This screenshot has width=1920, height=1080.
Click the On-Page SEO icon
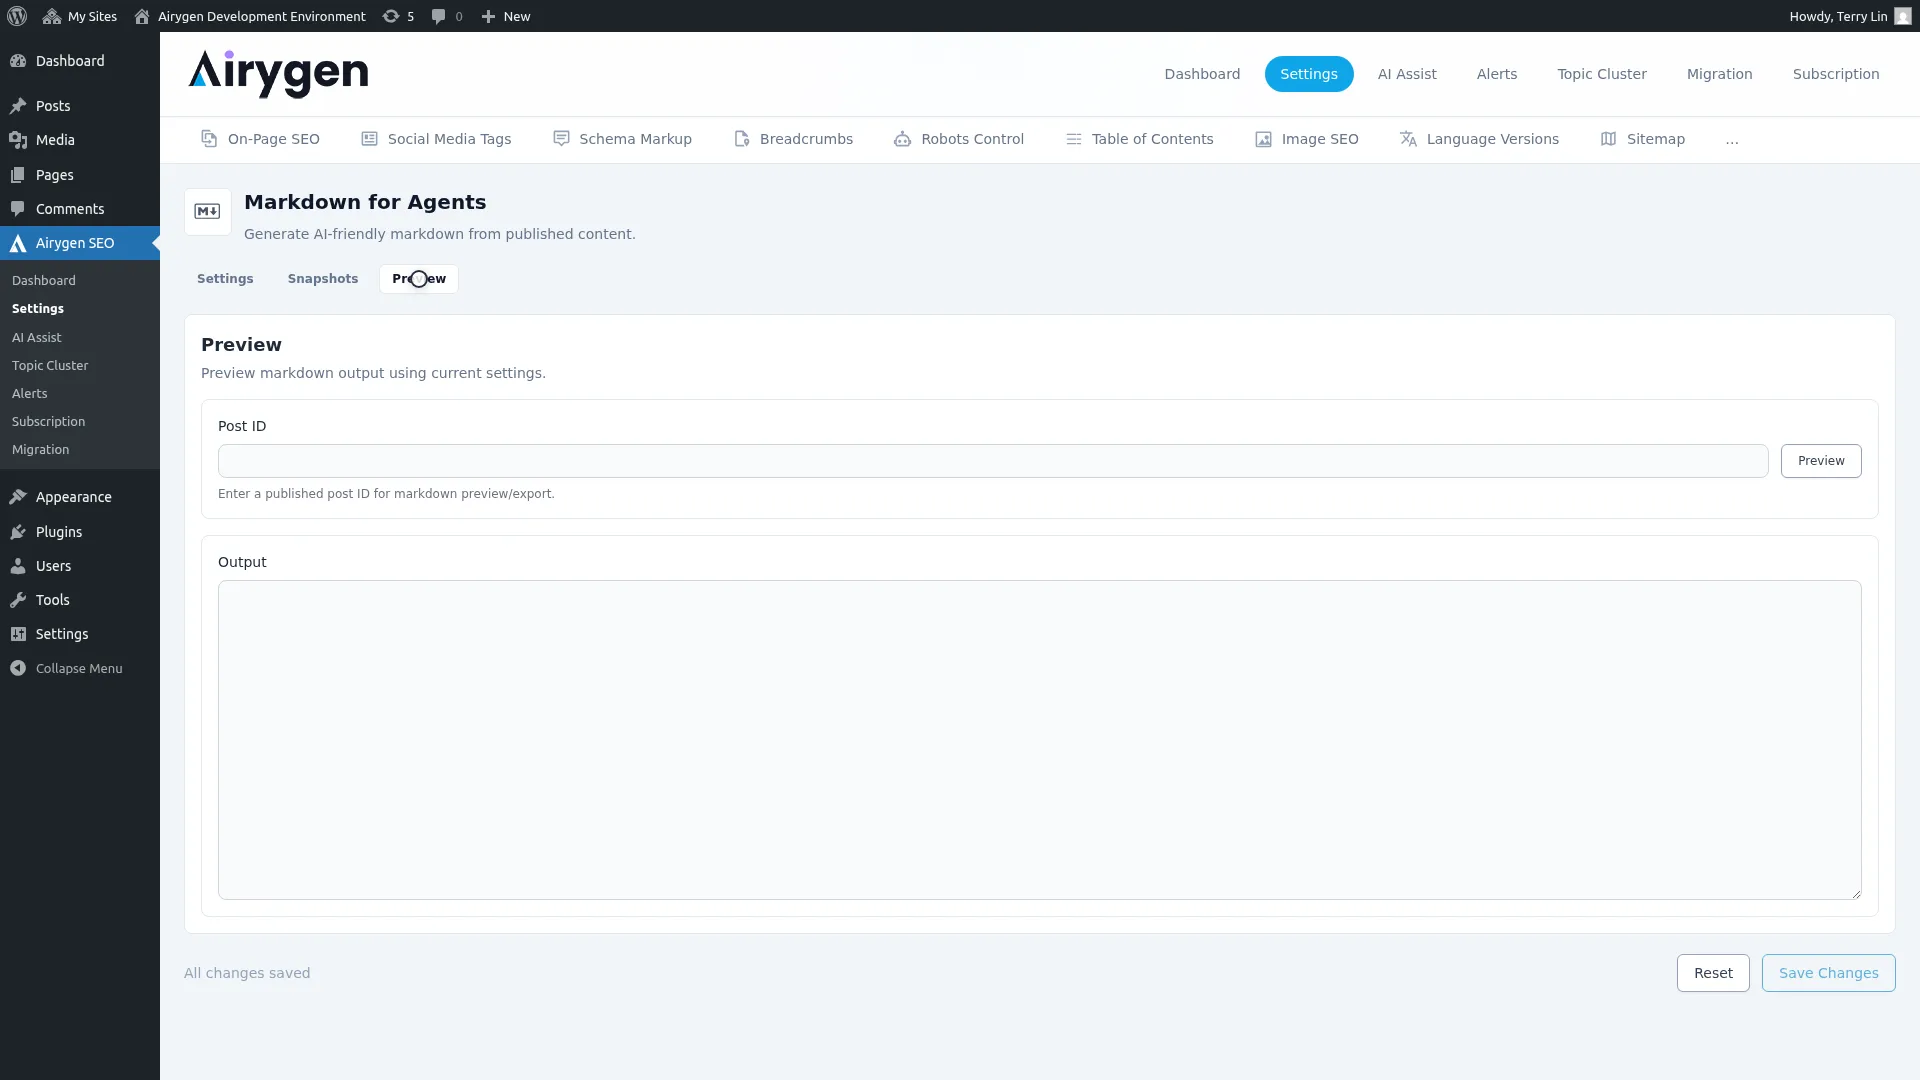(209, 139)
